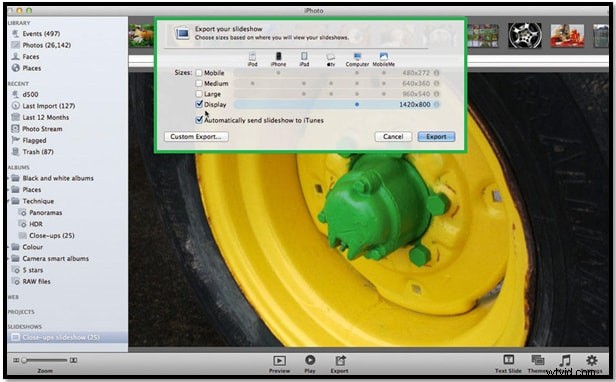Image resolution: width=616 pixels, height=382 pixels.
Task: Open the Themes chooser icon
Action: (x=537, y=360)
